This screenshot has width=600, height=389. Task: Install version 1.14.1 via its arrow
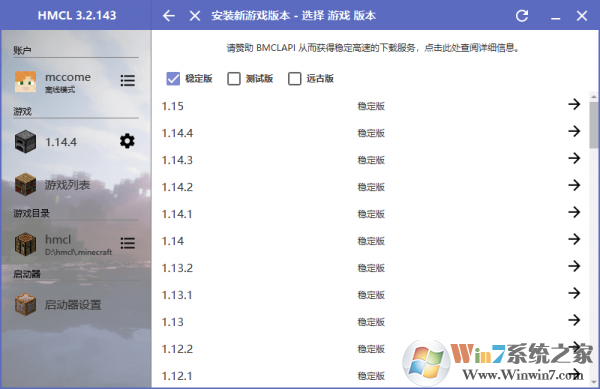[574, 212]
